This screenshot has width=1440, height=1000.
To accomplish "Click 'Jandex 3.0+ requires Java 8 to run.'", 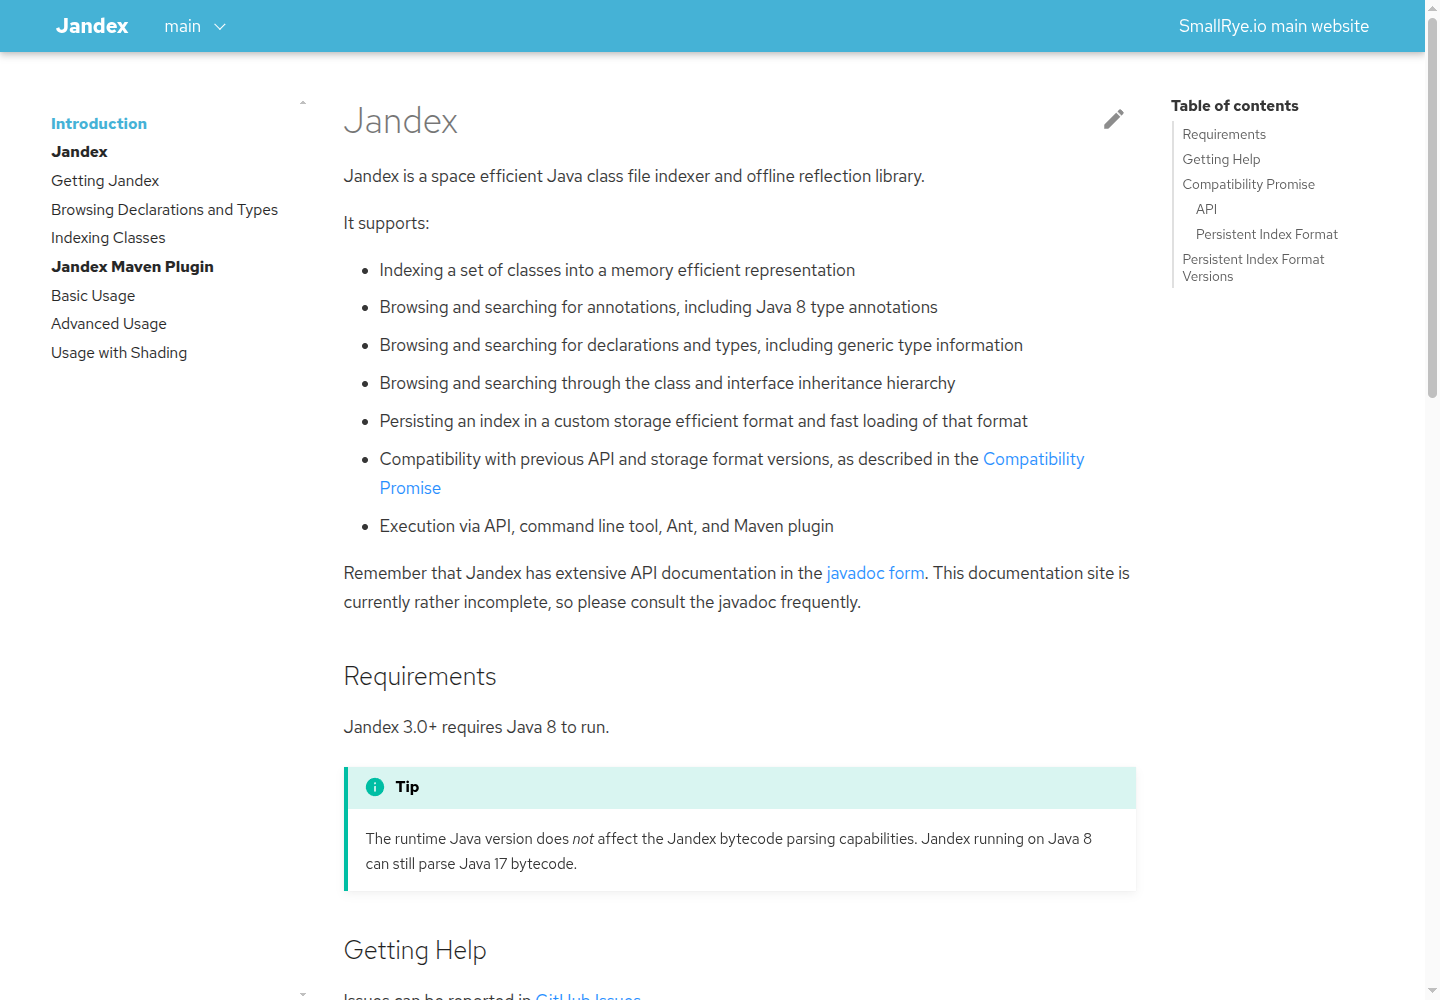I will tap(476, 727).
